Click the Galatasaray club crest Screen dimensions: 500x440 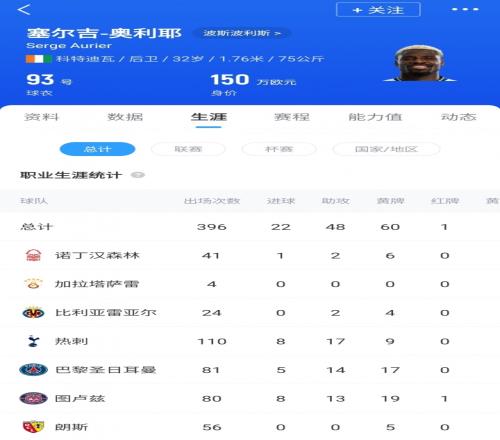(33, 284)
